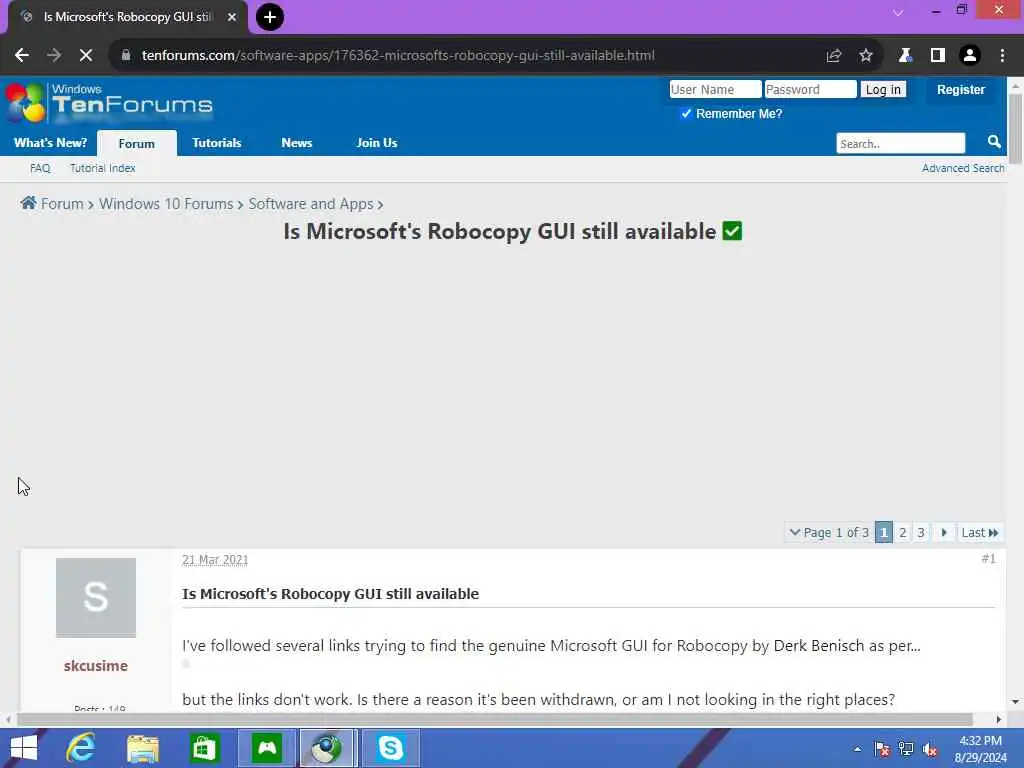Click the Log in button
The height and width of the screenshot is (768, 1024).
click(883, 89)
